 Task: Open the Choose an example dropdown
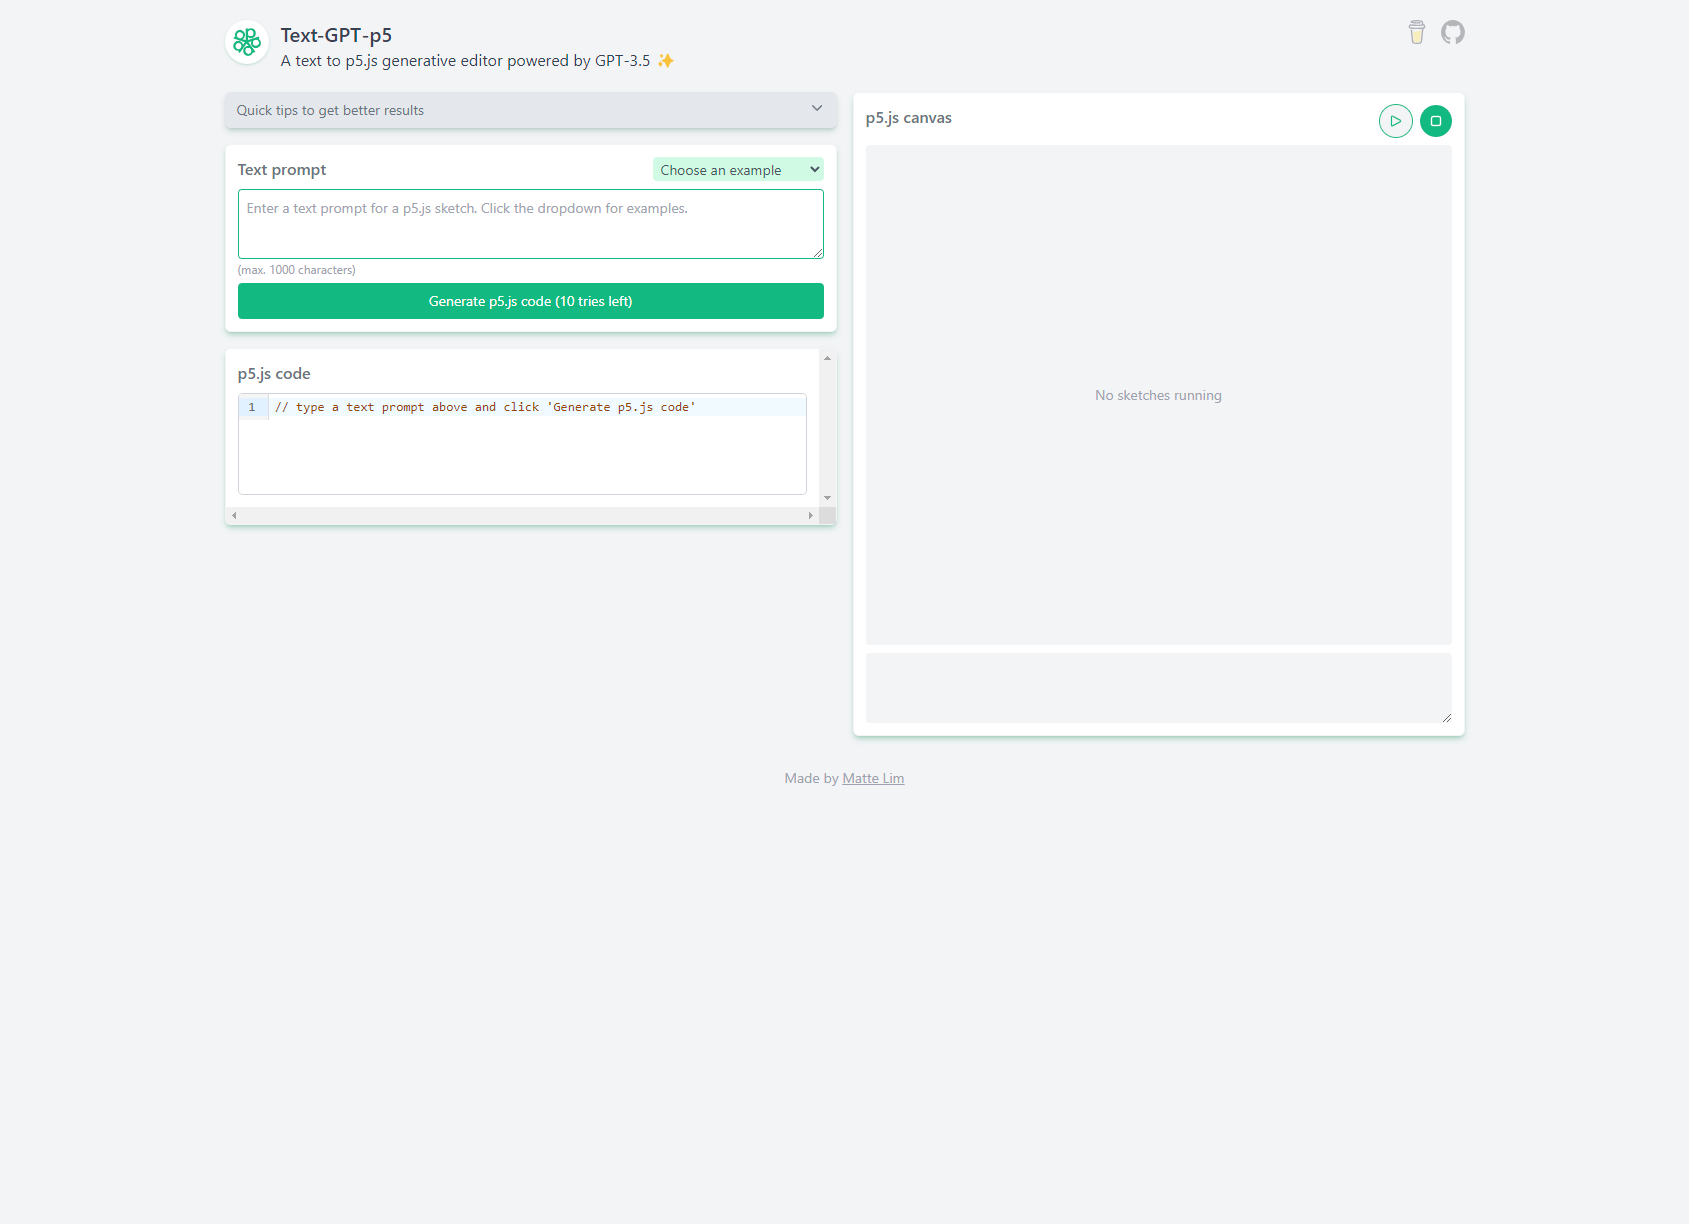coord(738,170)
